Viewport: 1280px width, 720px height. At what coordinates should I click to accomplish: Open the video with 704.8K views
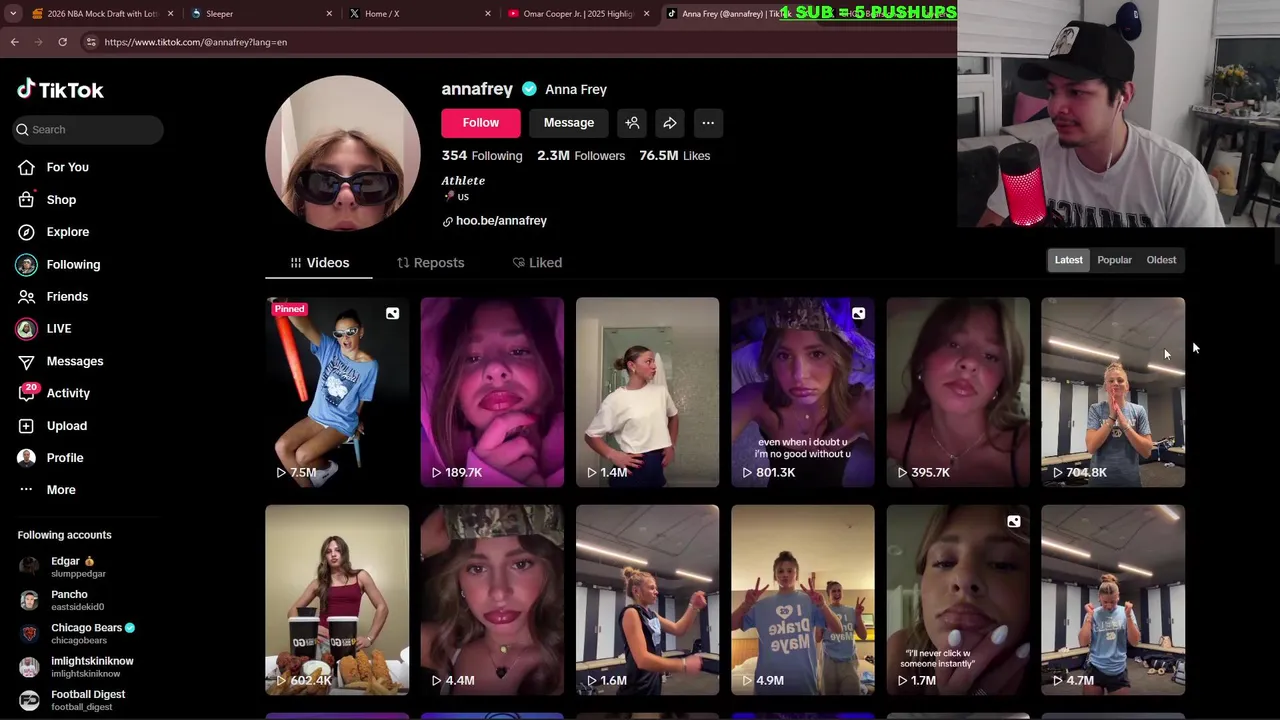pos(1113,392)
